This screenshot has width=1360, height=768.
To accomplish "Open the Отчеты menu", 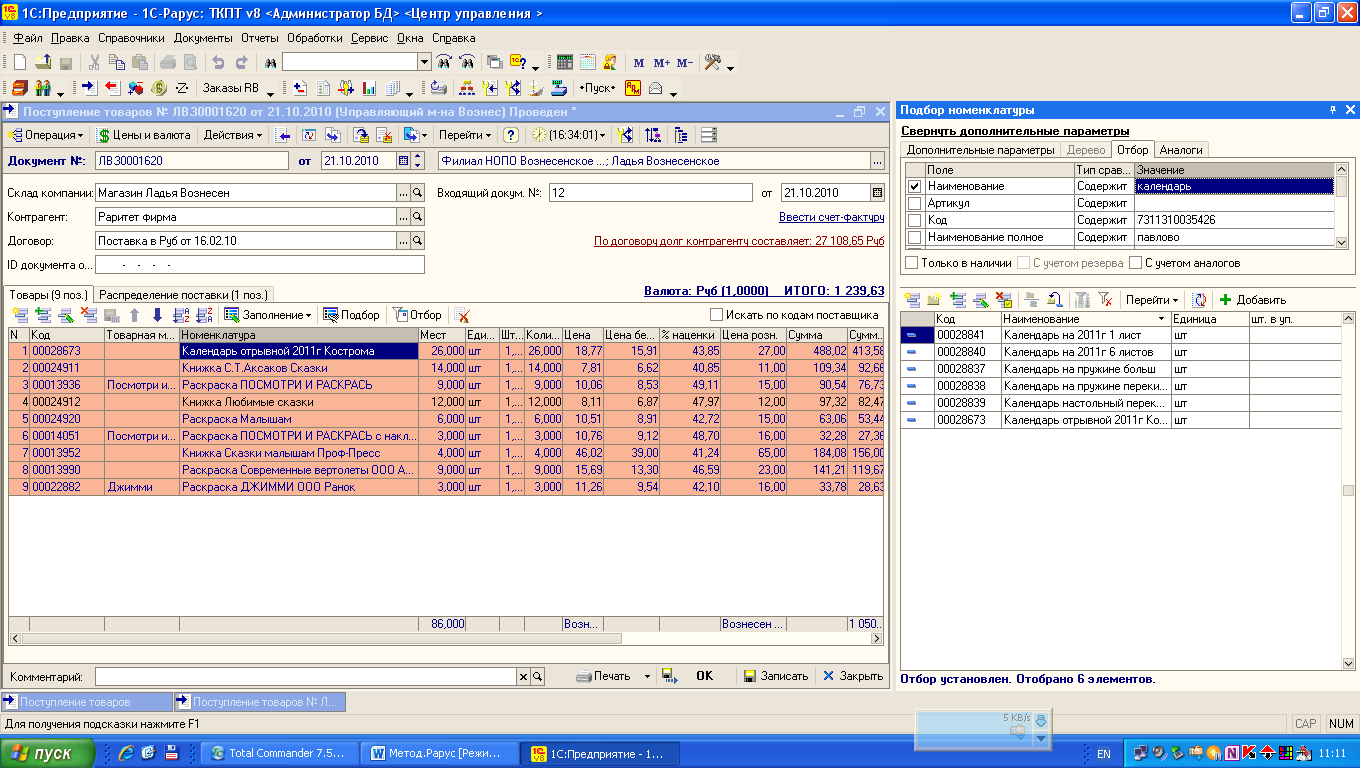I will [260, 38].
